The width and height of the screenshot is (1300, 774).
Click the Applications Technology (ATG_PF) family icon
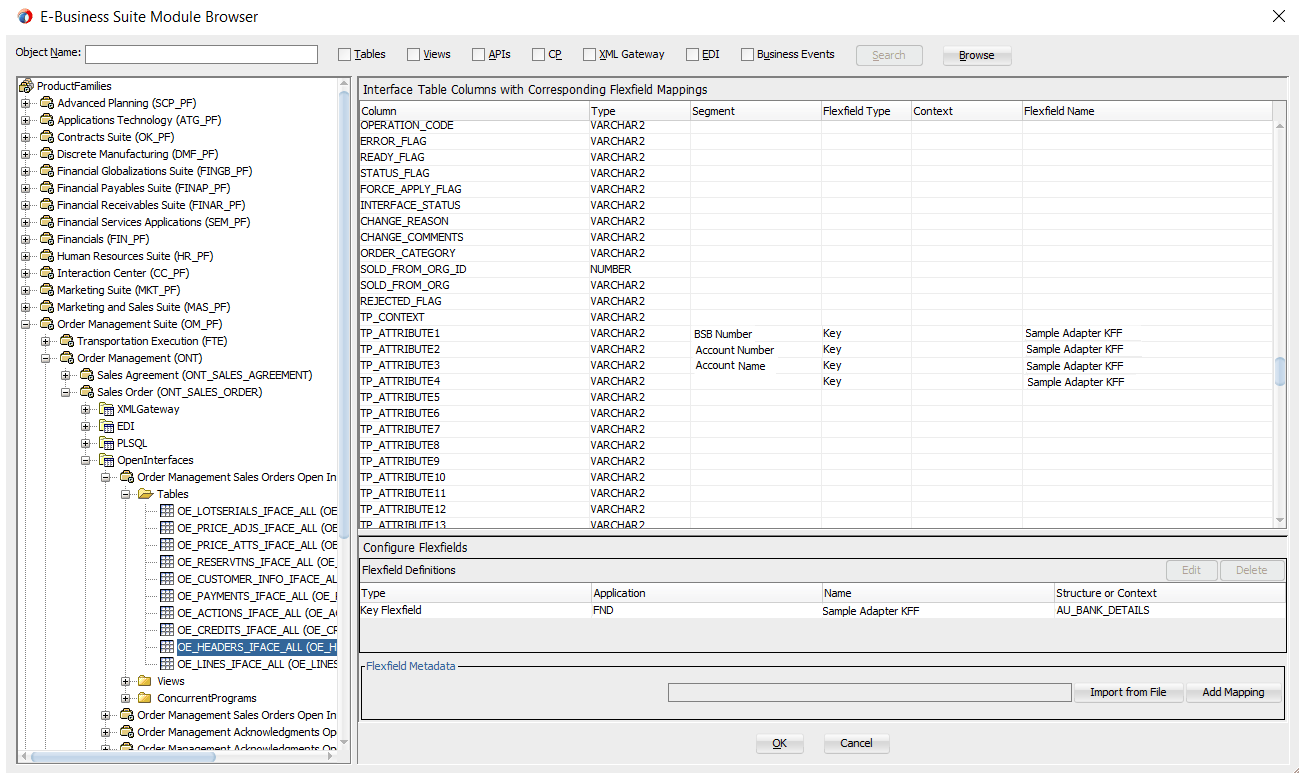tap(46, 120)
